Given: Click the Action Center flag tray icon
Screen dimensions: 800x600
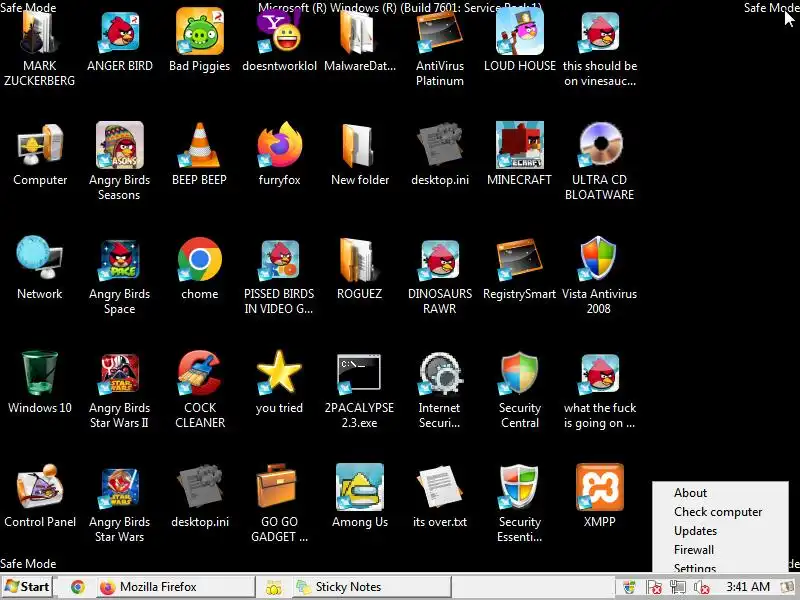Looking at the screenshot, I should coord(654,588).
